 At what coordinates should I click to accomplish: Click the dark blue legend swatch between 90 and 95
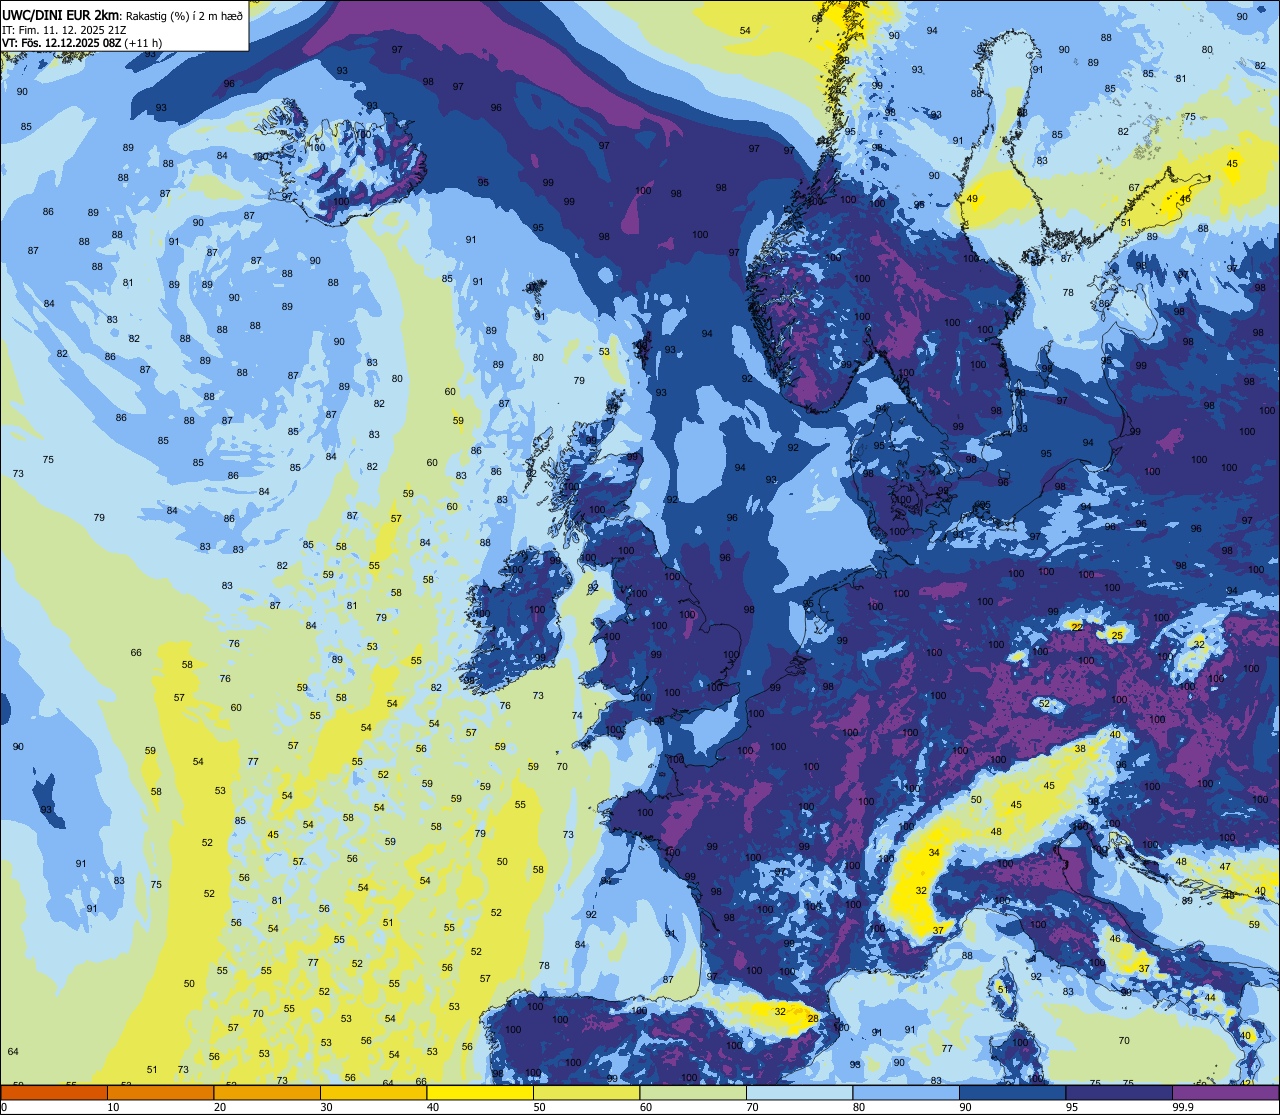pos(1013,1092)
